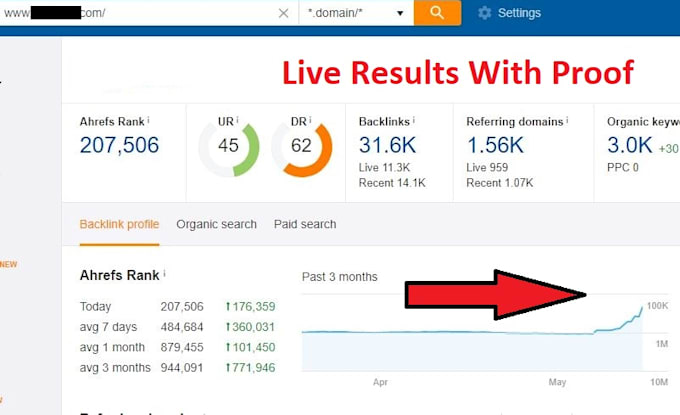
Task: Click the Recent 14.1K backlinks text
Action: pyautogui.click(x=392, y=183)
